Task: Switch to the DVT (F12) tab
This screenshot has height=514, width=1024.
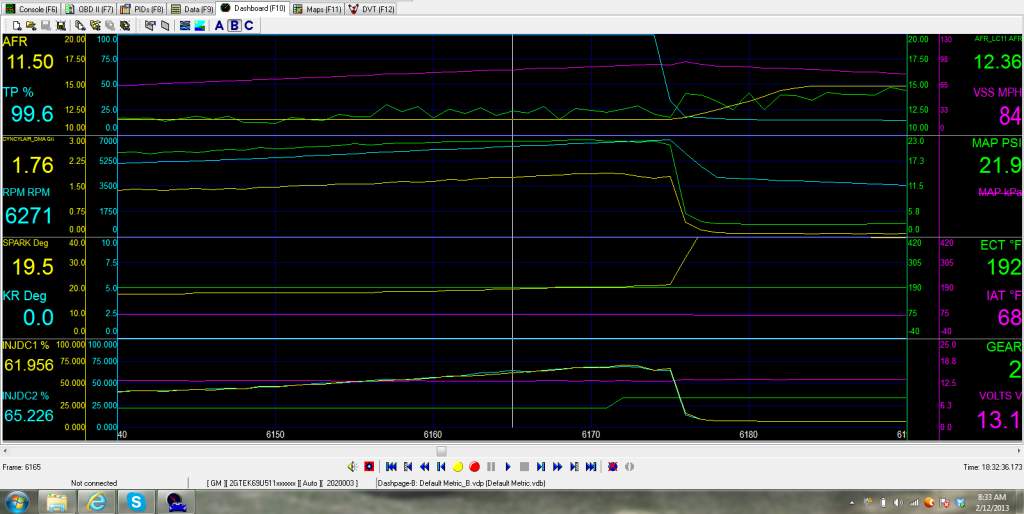Action: click(x=372, y=9)
